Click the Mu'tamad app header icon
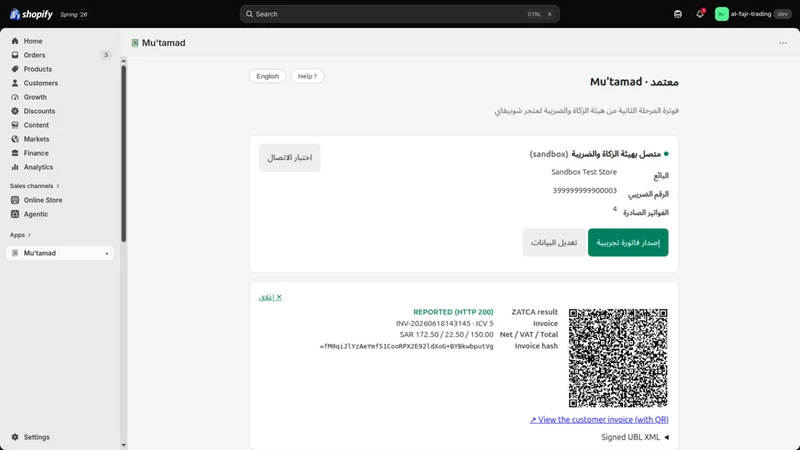Image resolution: width=800 pixels, height=450 pixels. (135, 43)
